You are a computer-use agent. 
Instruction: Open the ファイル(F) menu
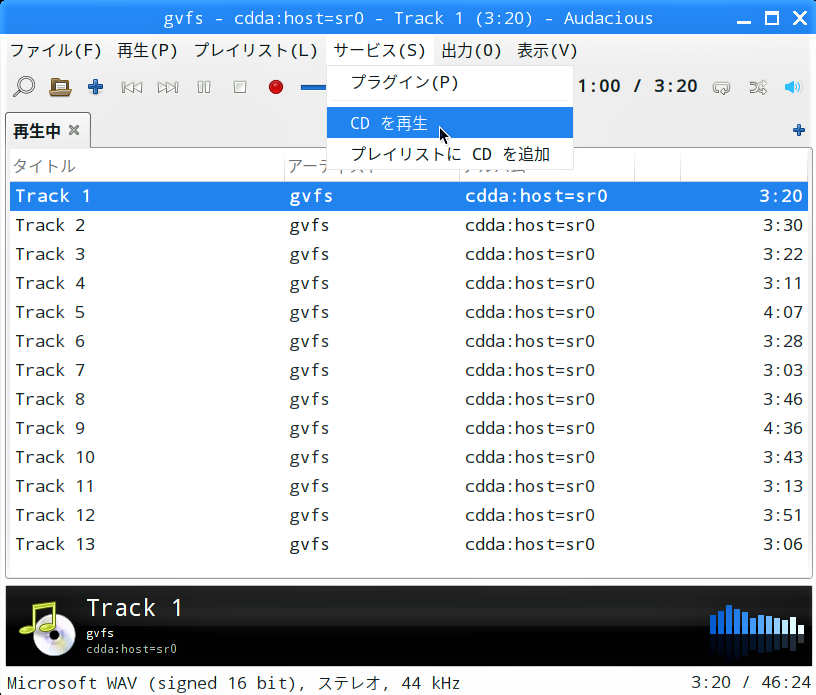[56, 50]
